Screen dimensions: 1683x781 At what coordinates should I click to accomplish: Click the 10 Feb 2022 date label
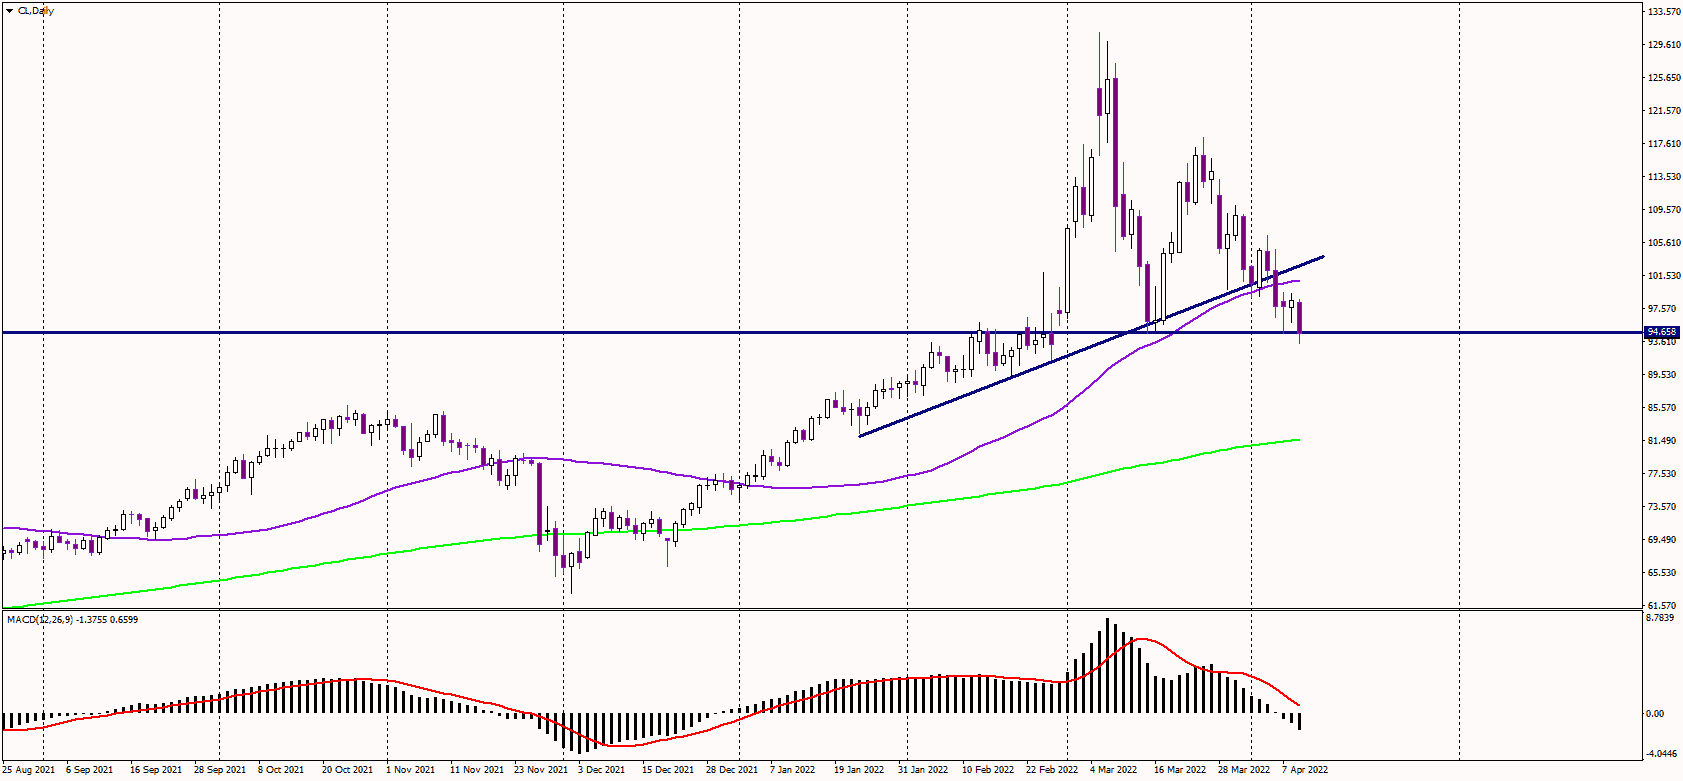(988, 770)
